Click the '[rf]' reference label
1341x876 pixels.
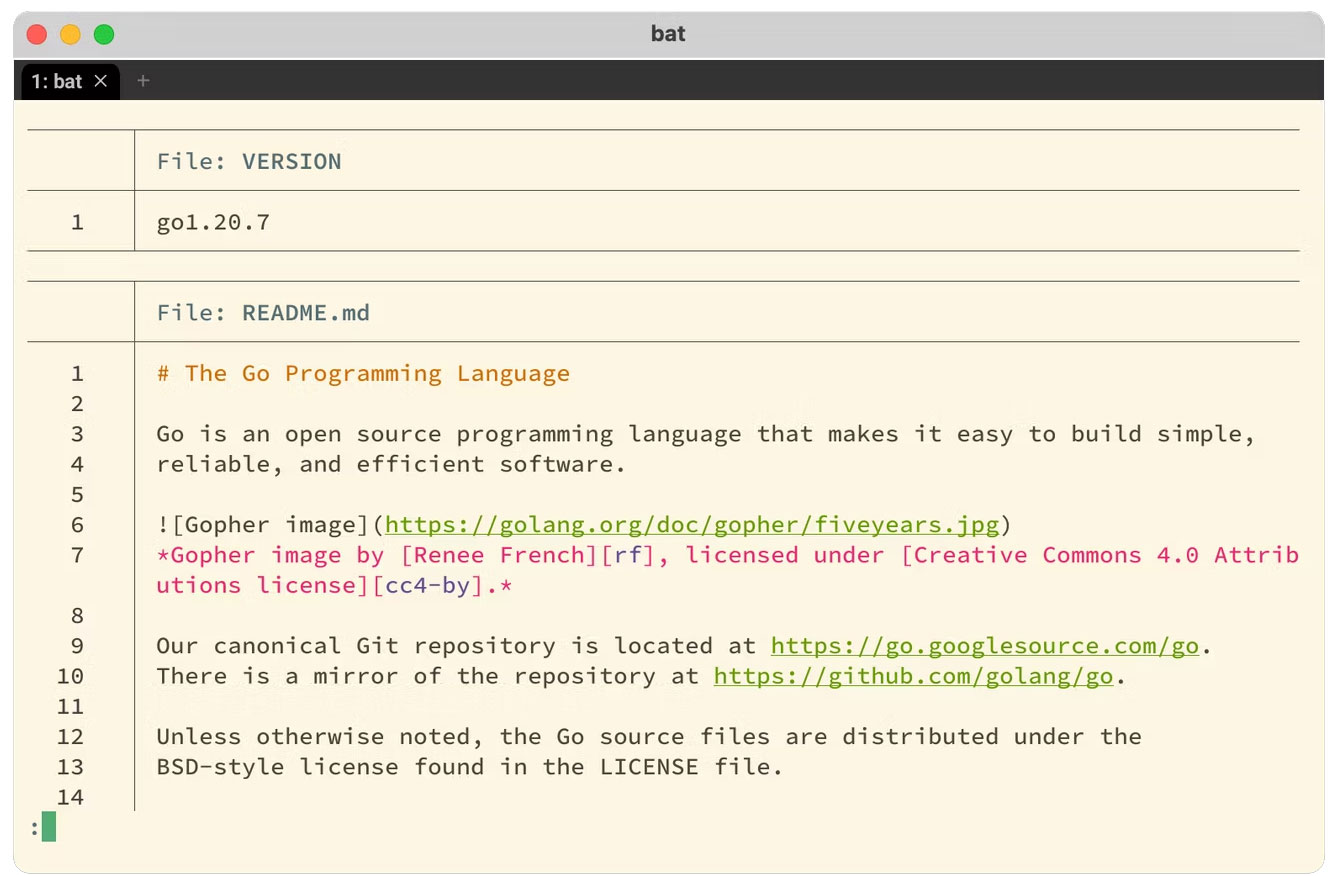(x=627, y=555)
